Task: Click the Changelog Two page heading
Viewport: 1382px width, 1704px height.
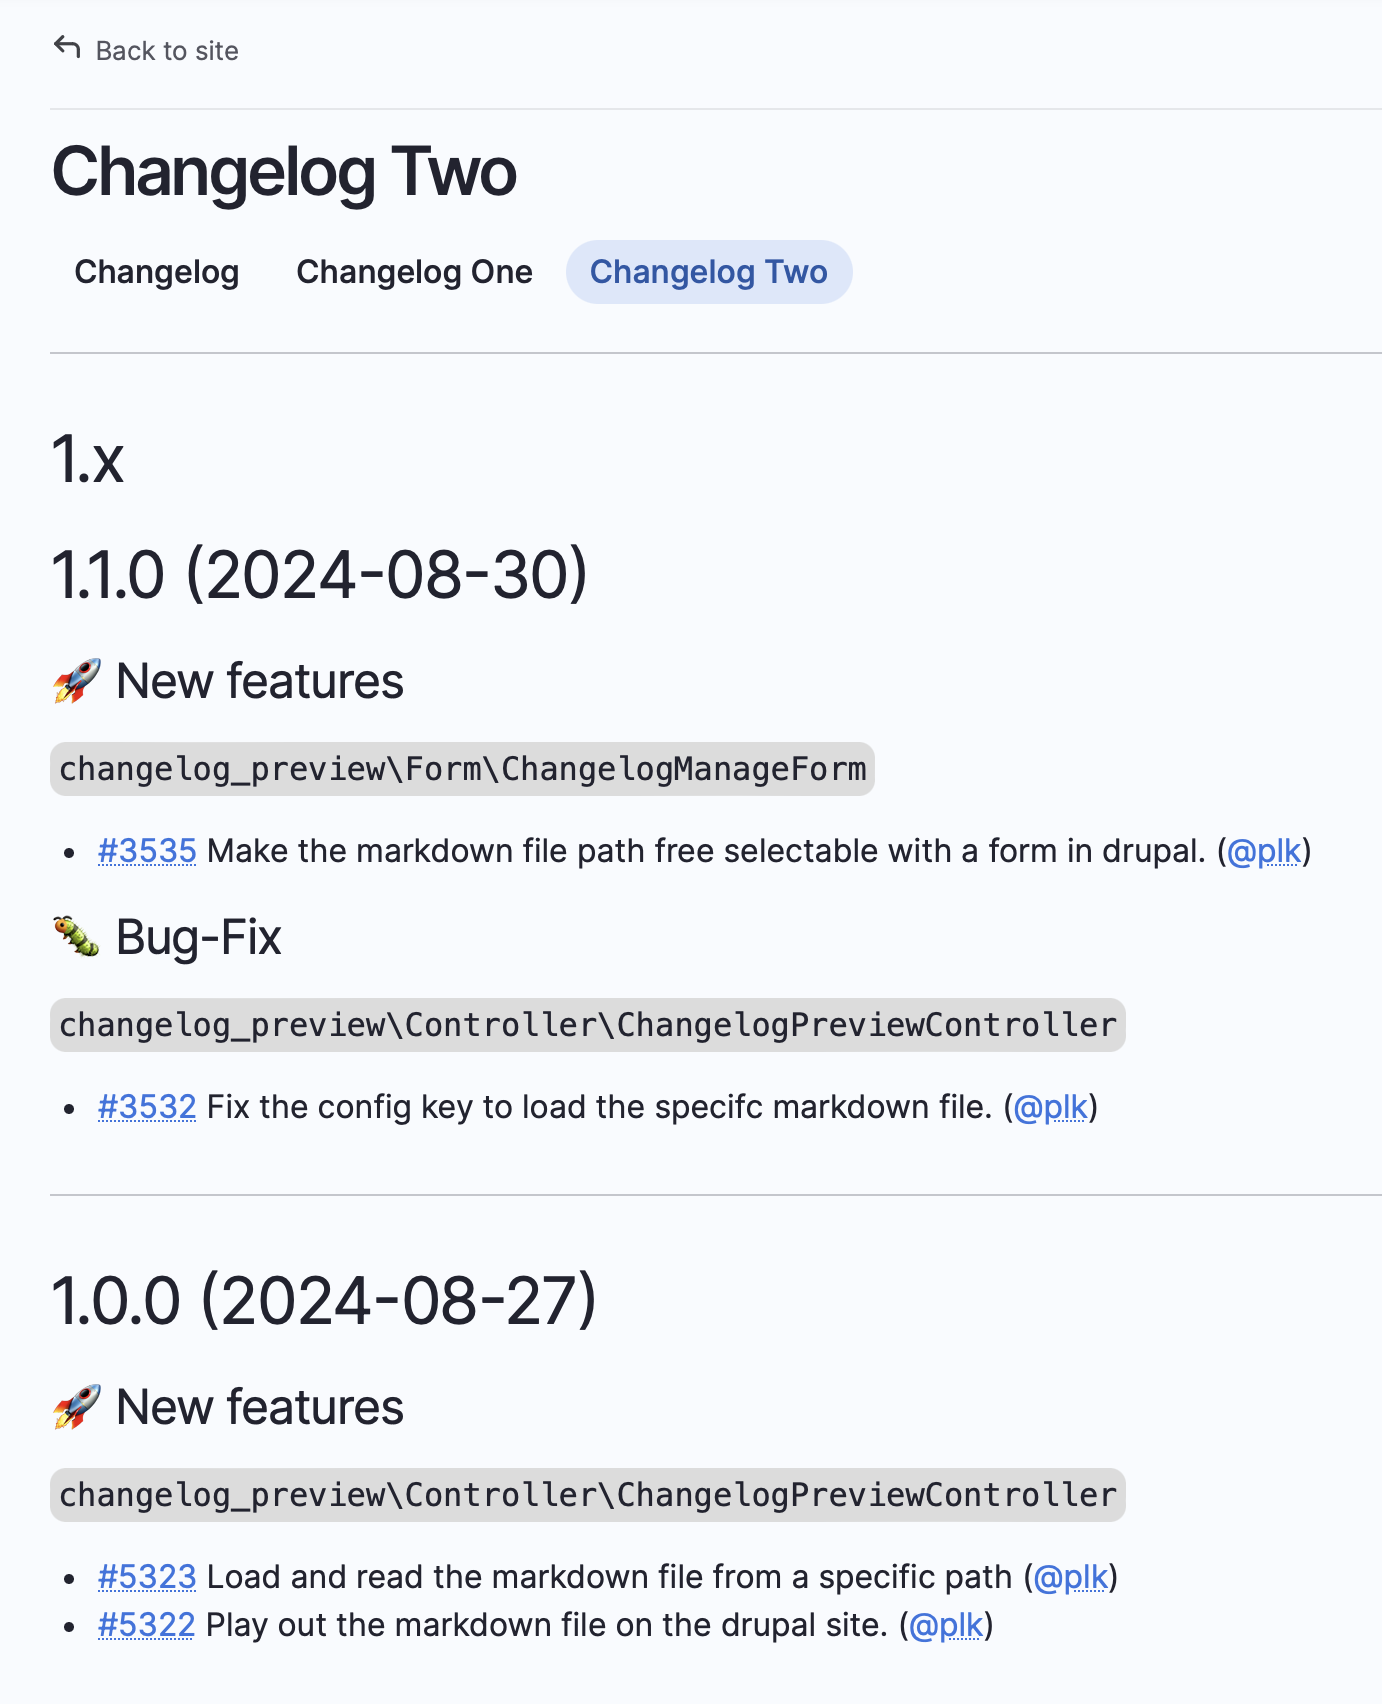Action: click(x=284, y=171)
